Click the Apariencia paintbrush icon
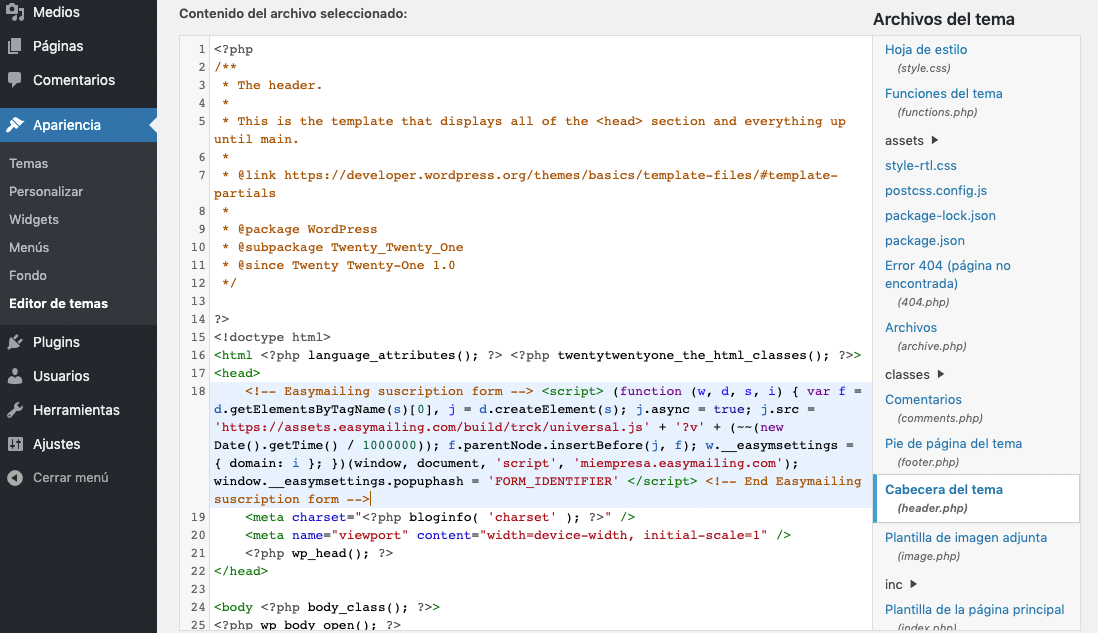 click(15, 125)
